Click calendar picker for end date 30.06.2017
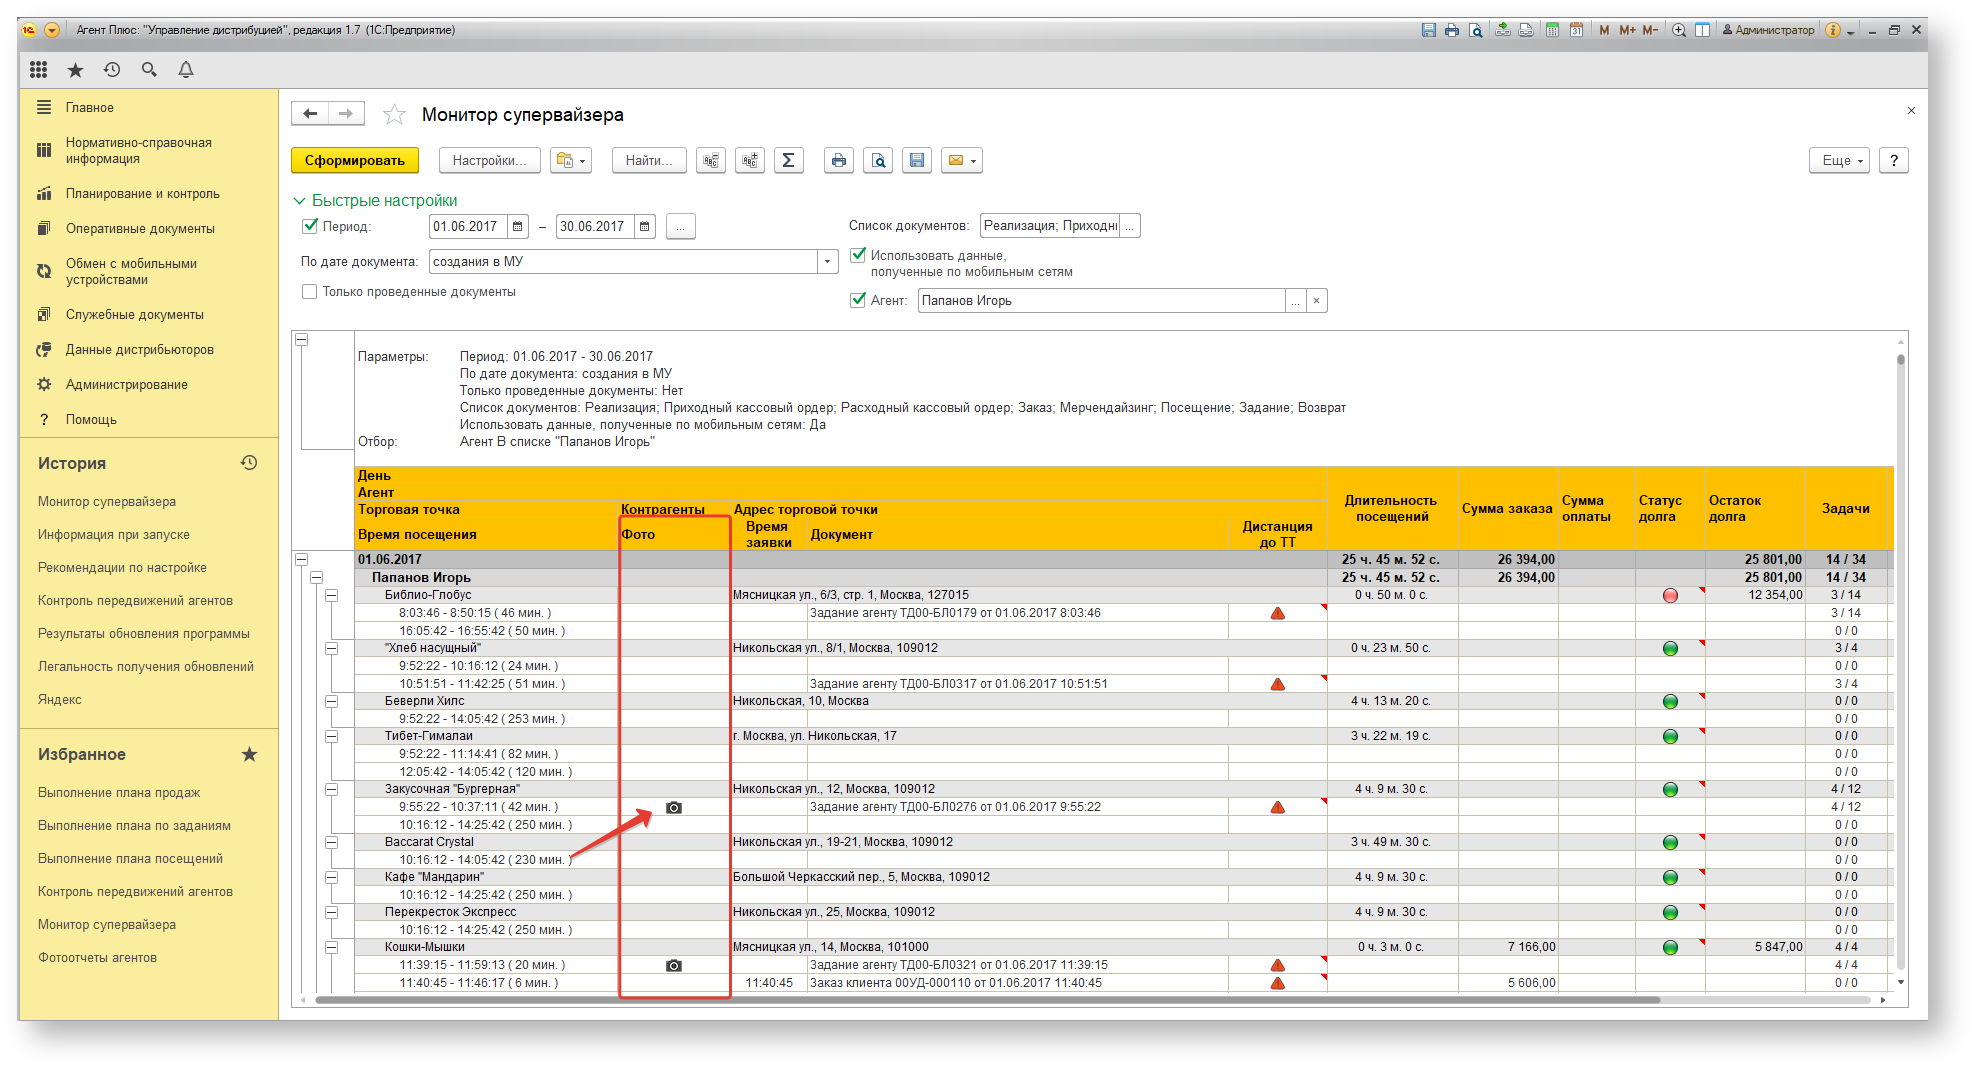This screenshot has height=1069, width=1976. click(645, 226)
